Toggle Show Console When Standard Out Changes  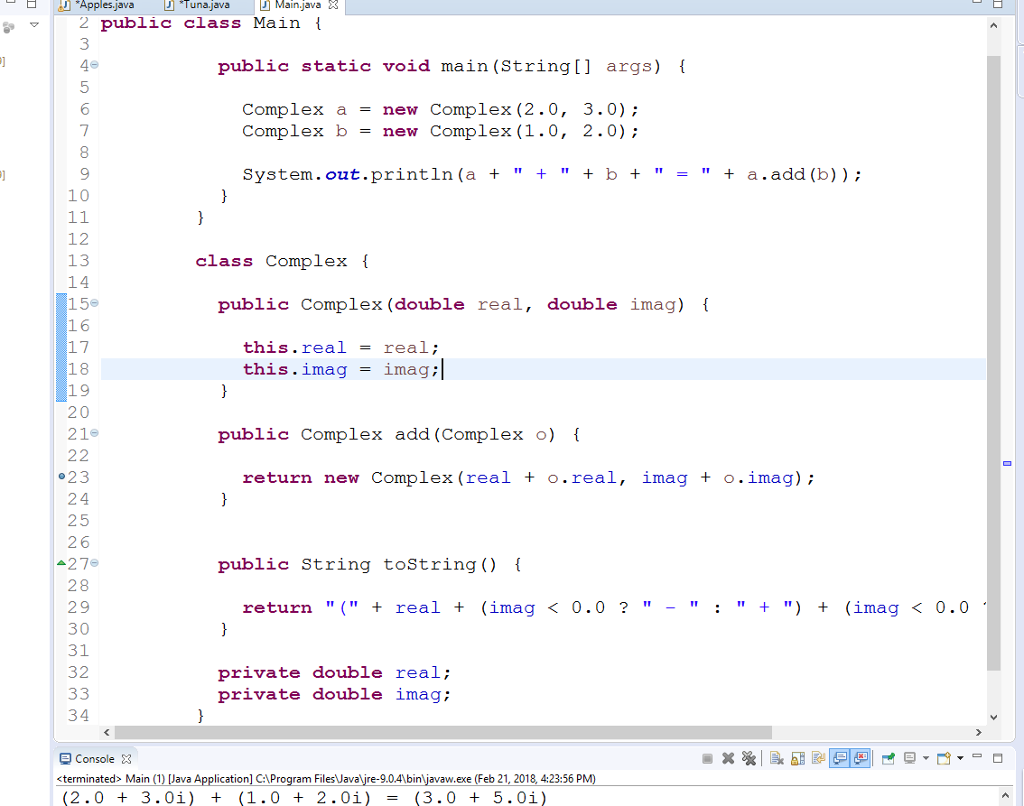pos(839,757)
